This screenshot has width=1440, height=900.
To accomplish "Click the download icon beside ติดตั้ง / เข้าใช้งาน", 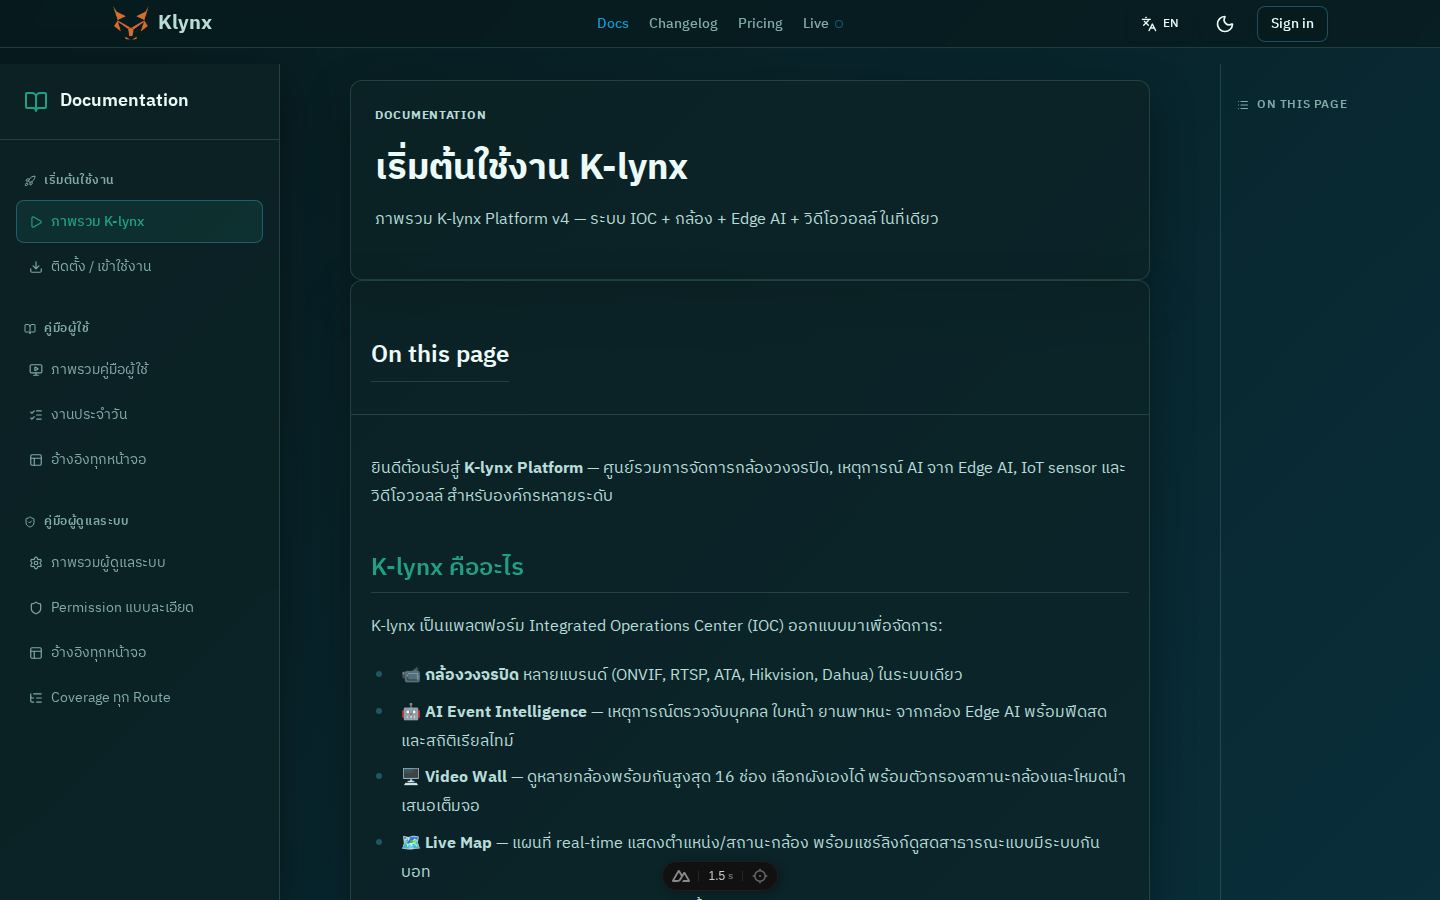I will pos(36,267).
